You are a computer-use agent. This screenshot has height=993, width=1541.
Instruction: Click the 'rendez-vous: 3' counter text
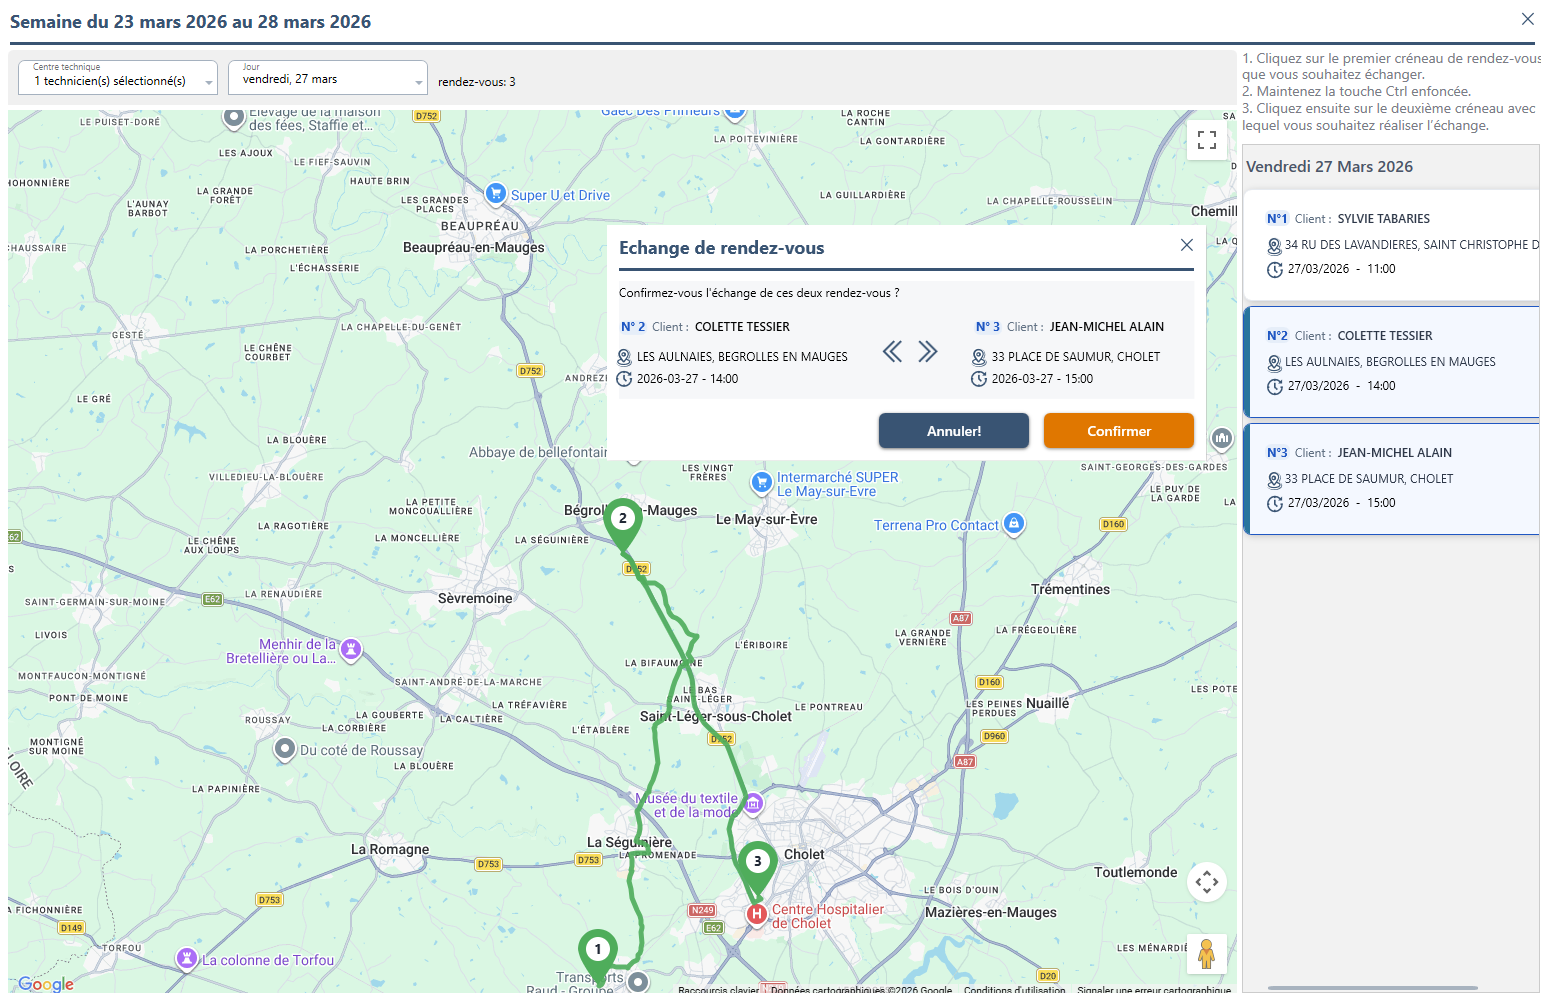tap(477, 82)
